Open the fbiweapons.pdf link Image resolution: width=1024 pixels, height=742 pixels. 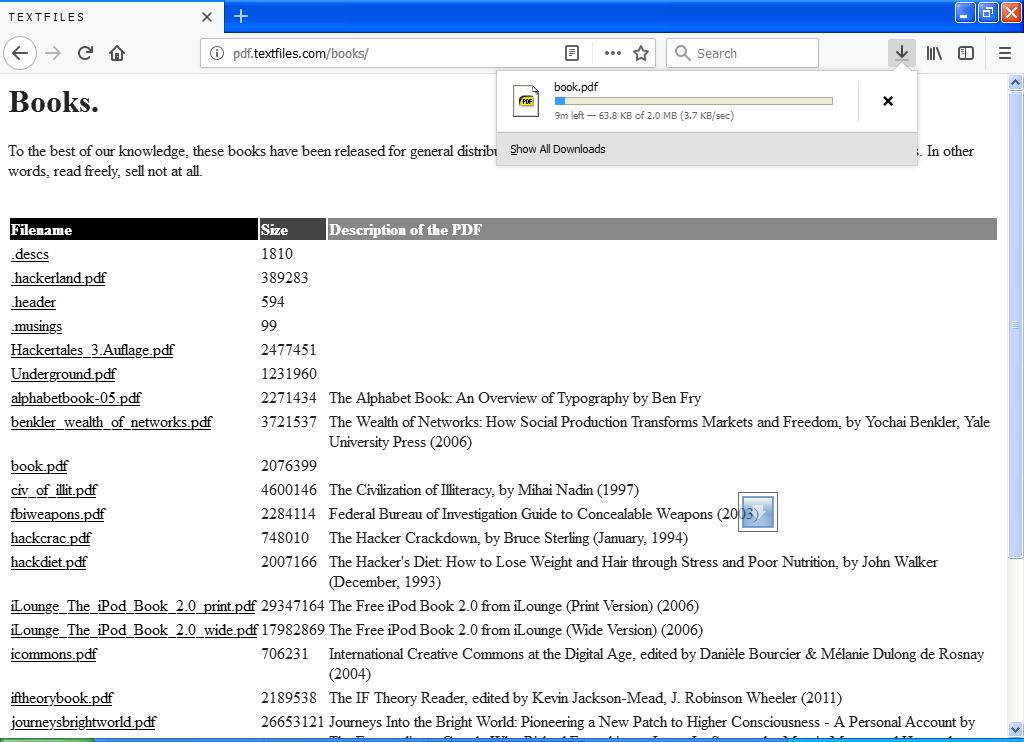tap(57, 515)
